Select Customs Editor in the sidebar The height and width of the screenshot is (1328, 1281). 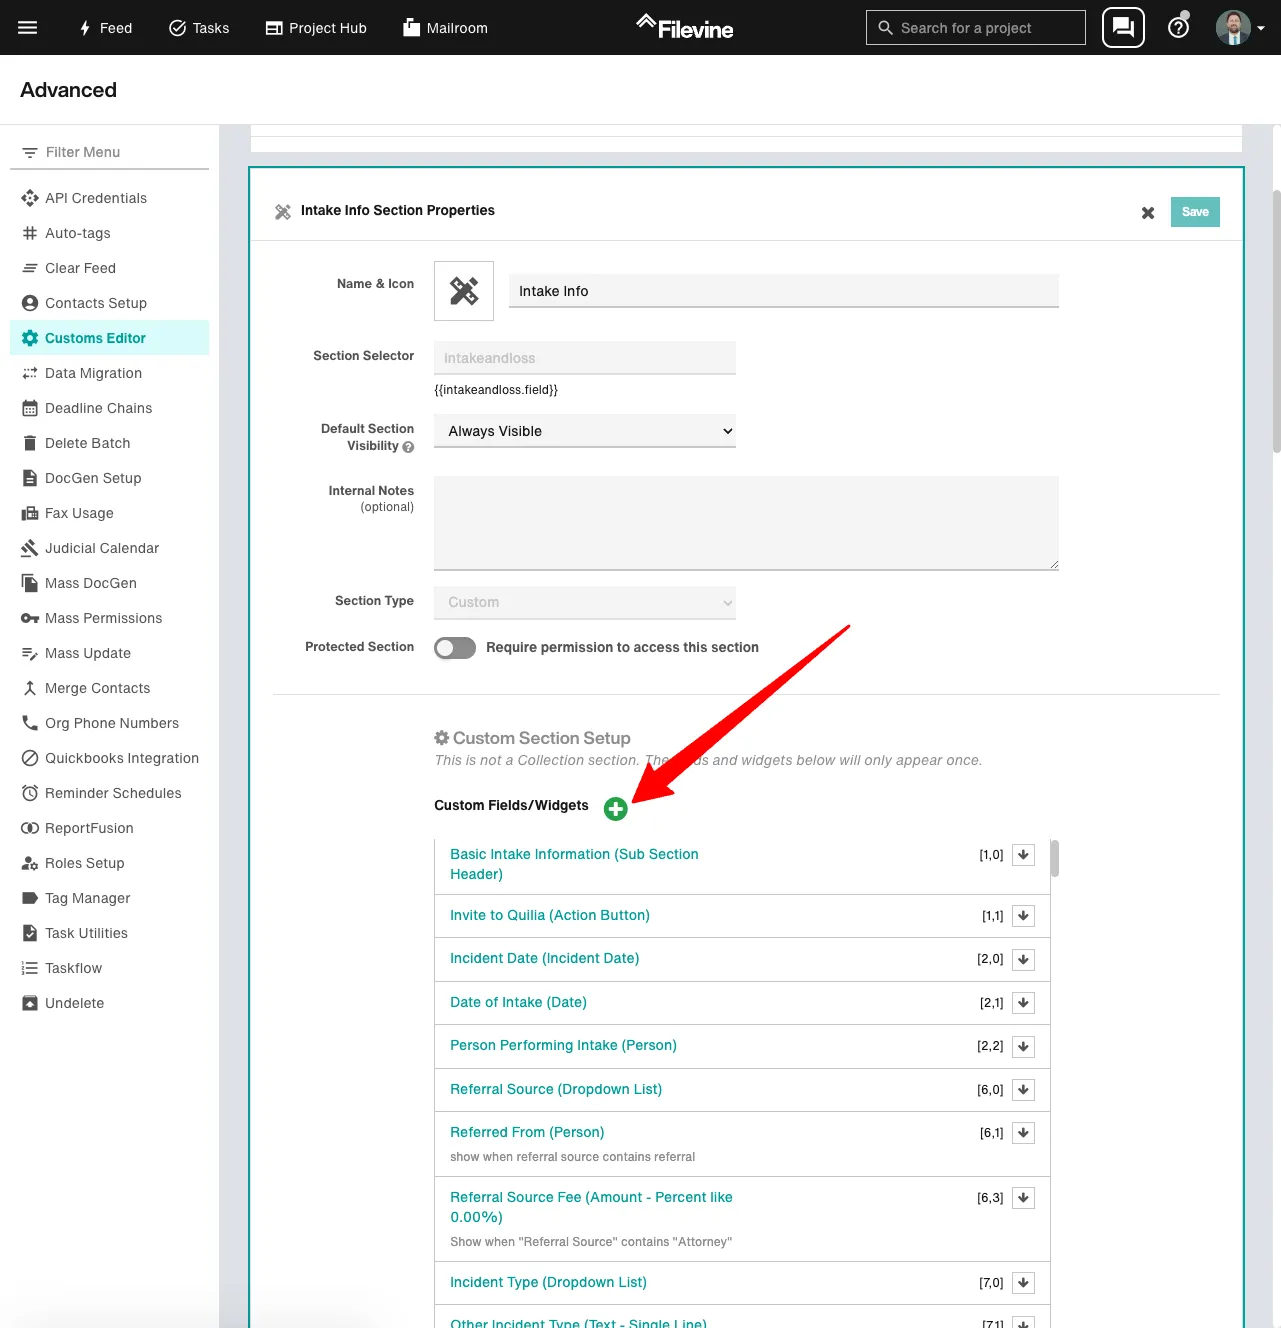110,338
